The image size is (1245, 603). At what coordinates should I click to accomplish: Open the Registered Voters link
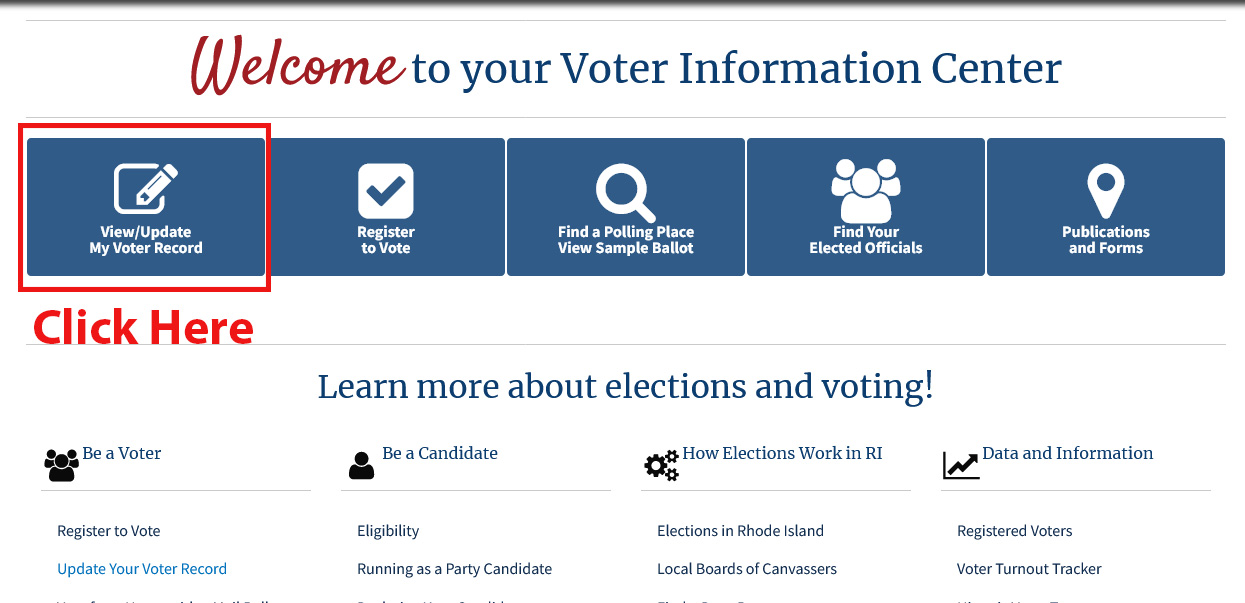point(1015,531)
